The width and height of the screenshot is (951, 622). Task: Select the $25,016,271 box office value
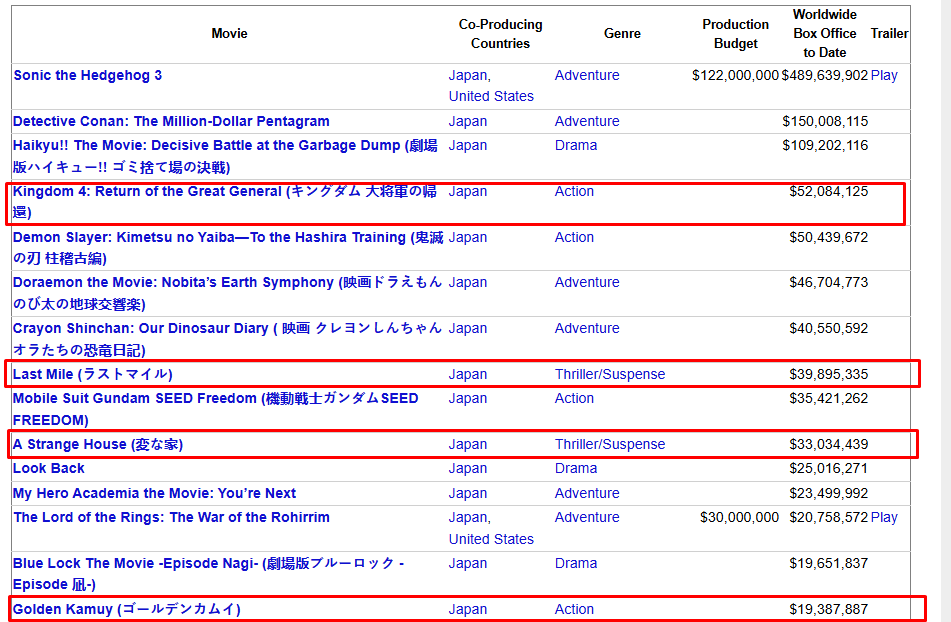point(828,469)
